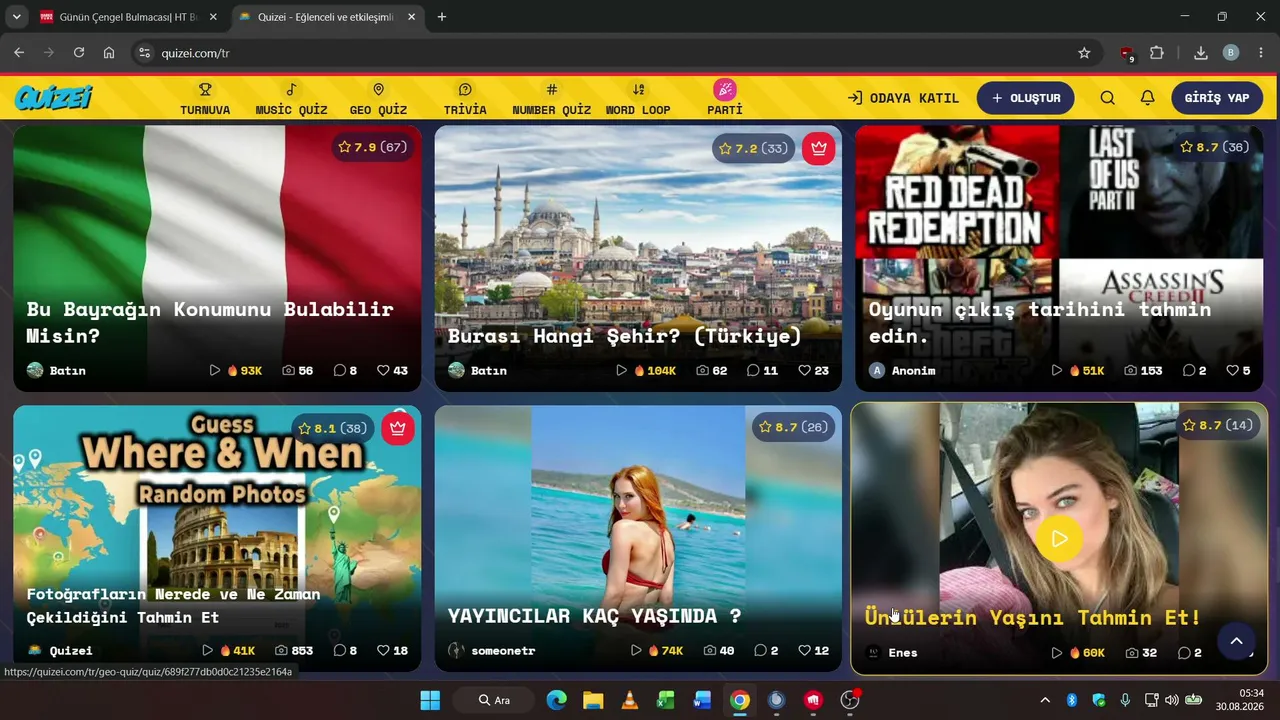Open the Chrome profile avatar
1280x720 pixels.
click(1231, 53)
